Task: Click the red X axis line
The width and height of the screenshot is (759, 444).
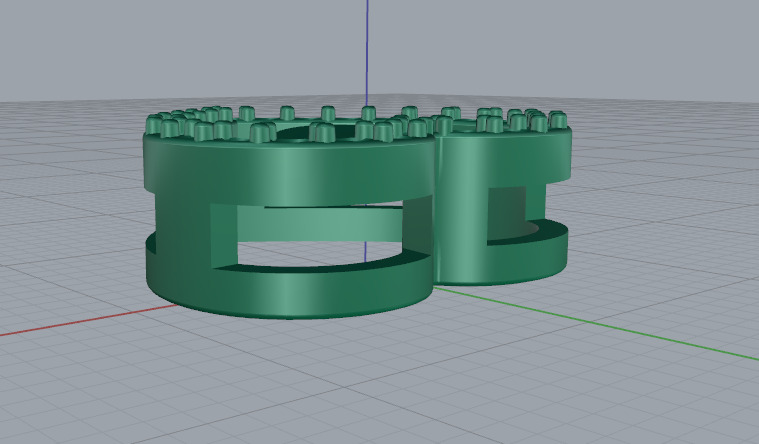Action: tap(87, 320)
